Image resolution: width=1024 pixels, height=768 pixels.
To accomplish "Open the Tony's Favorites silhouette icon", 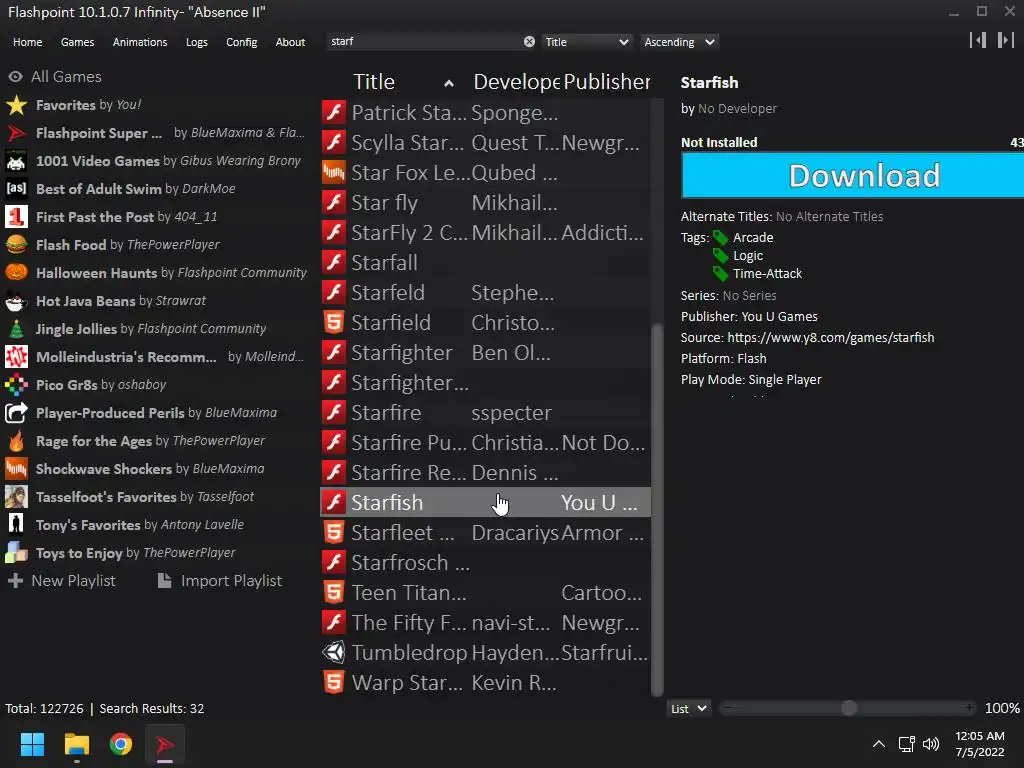I will tap(16, 525).
